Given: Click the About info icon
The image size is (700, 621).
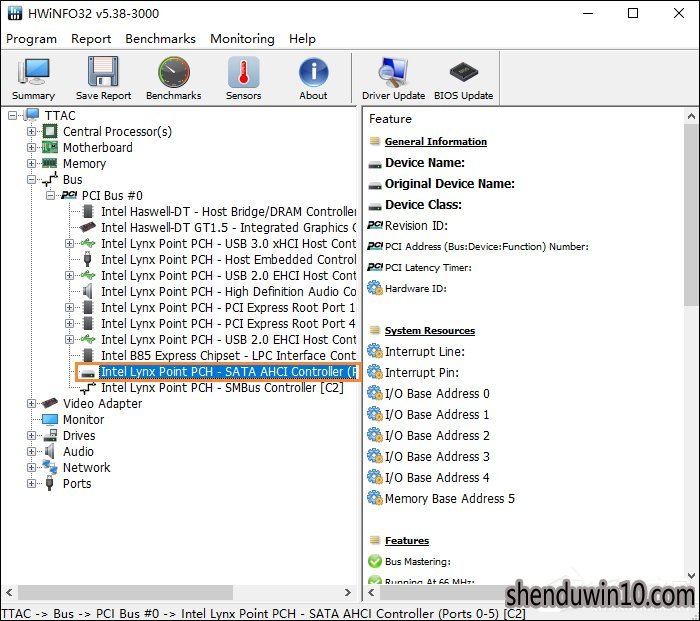Looking at the screenshot, I should click(x=313, y=71).
